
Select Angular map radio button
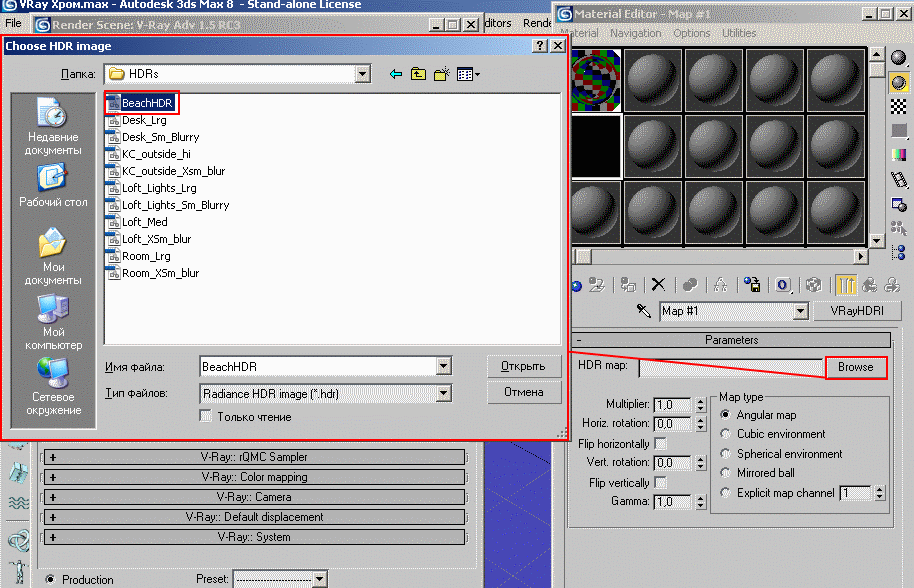[x=725, y=415]
